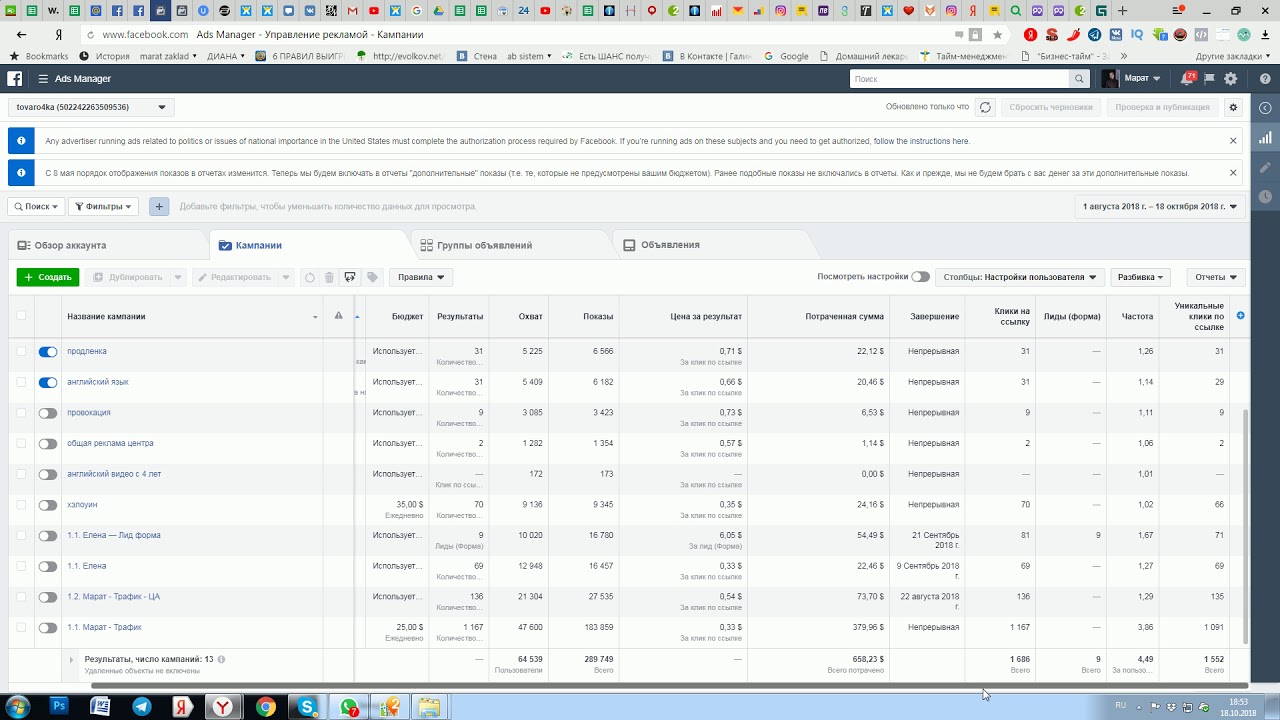Click the help question mark icon
This screenshot has height=720, width=1280.
[x=1265, y=78]
